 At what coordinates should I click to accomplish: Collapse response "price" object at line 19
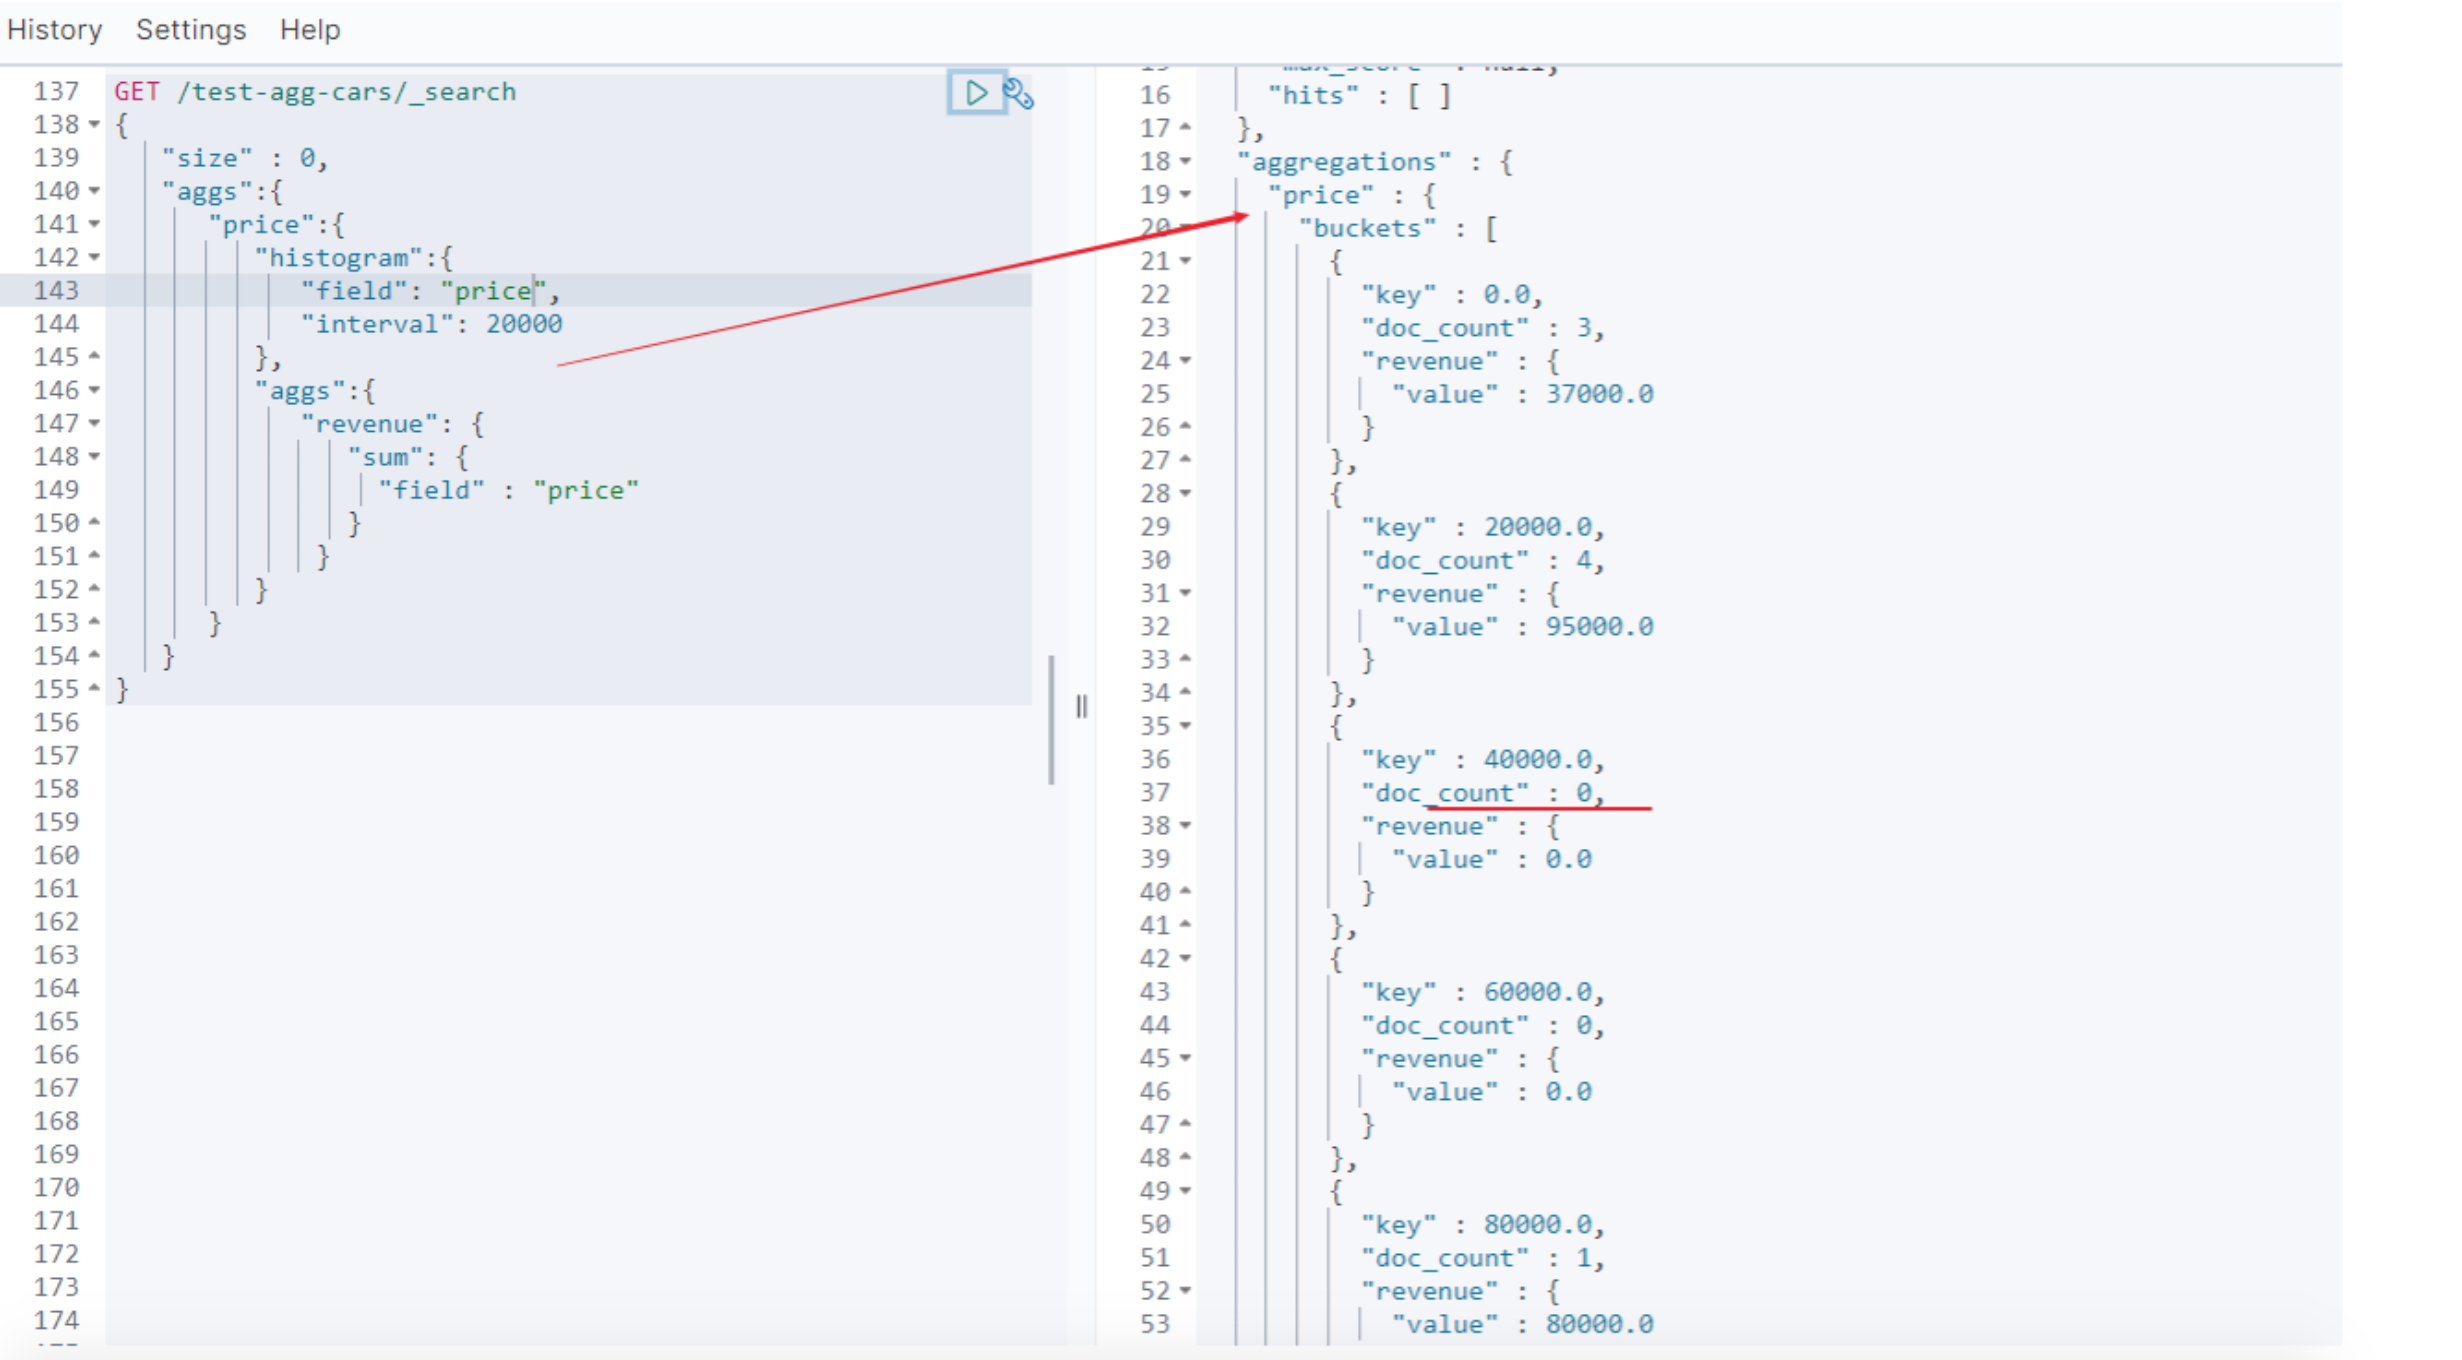tap(1185, 195)
